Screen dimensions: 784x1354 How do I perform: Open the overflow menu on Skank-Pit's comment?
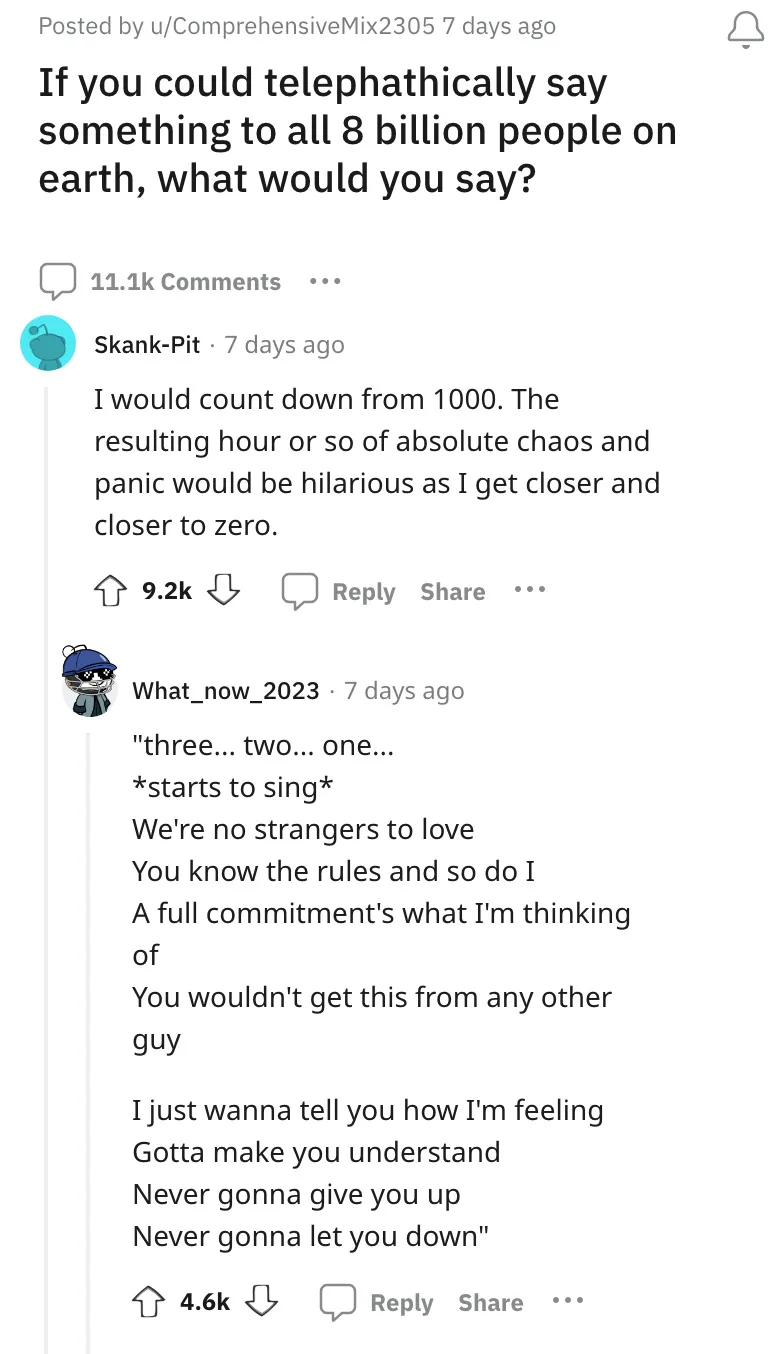tap(529, 590)
